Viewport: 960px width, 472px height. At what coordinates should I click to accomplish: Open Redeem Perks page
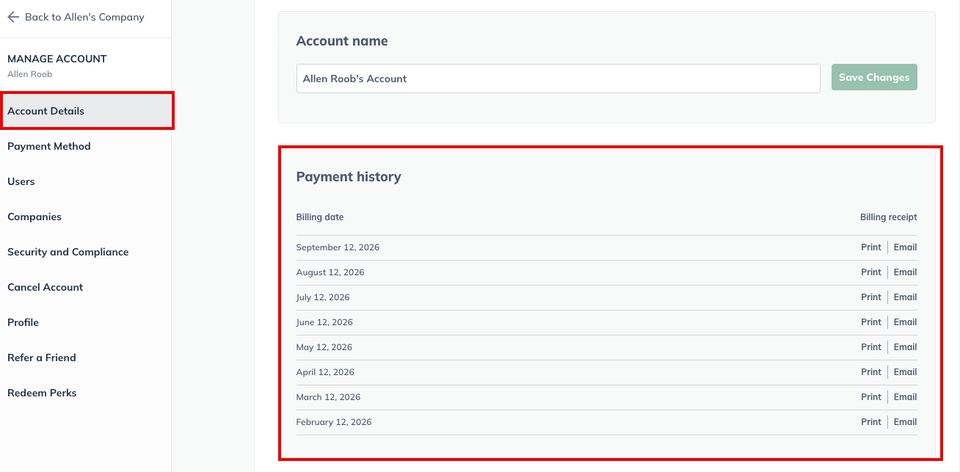click(42, 393)
